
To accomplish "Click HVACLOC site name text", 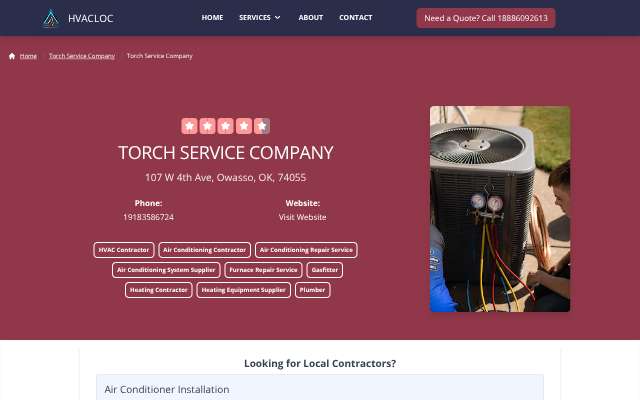I will tap(91, 18).
